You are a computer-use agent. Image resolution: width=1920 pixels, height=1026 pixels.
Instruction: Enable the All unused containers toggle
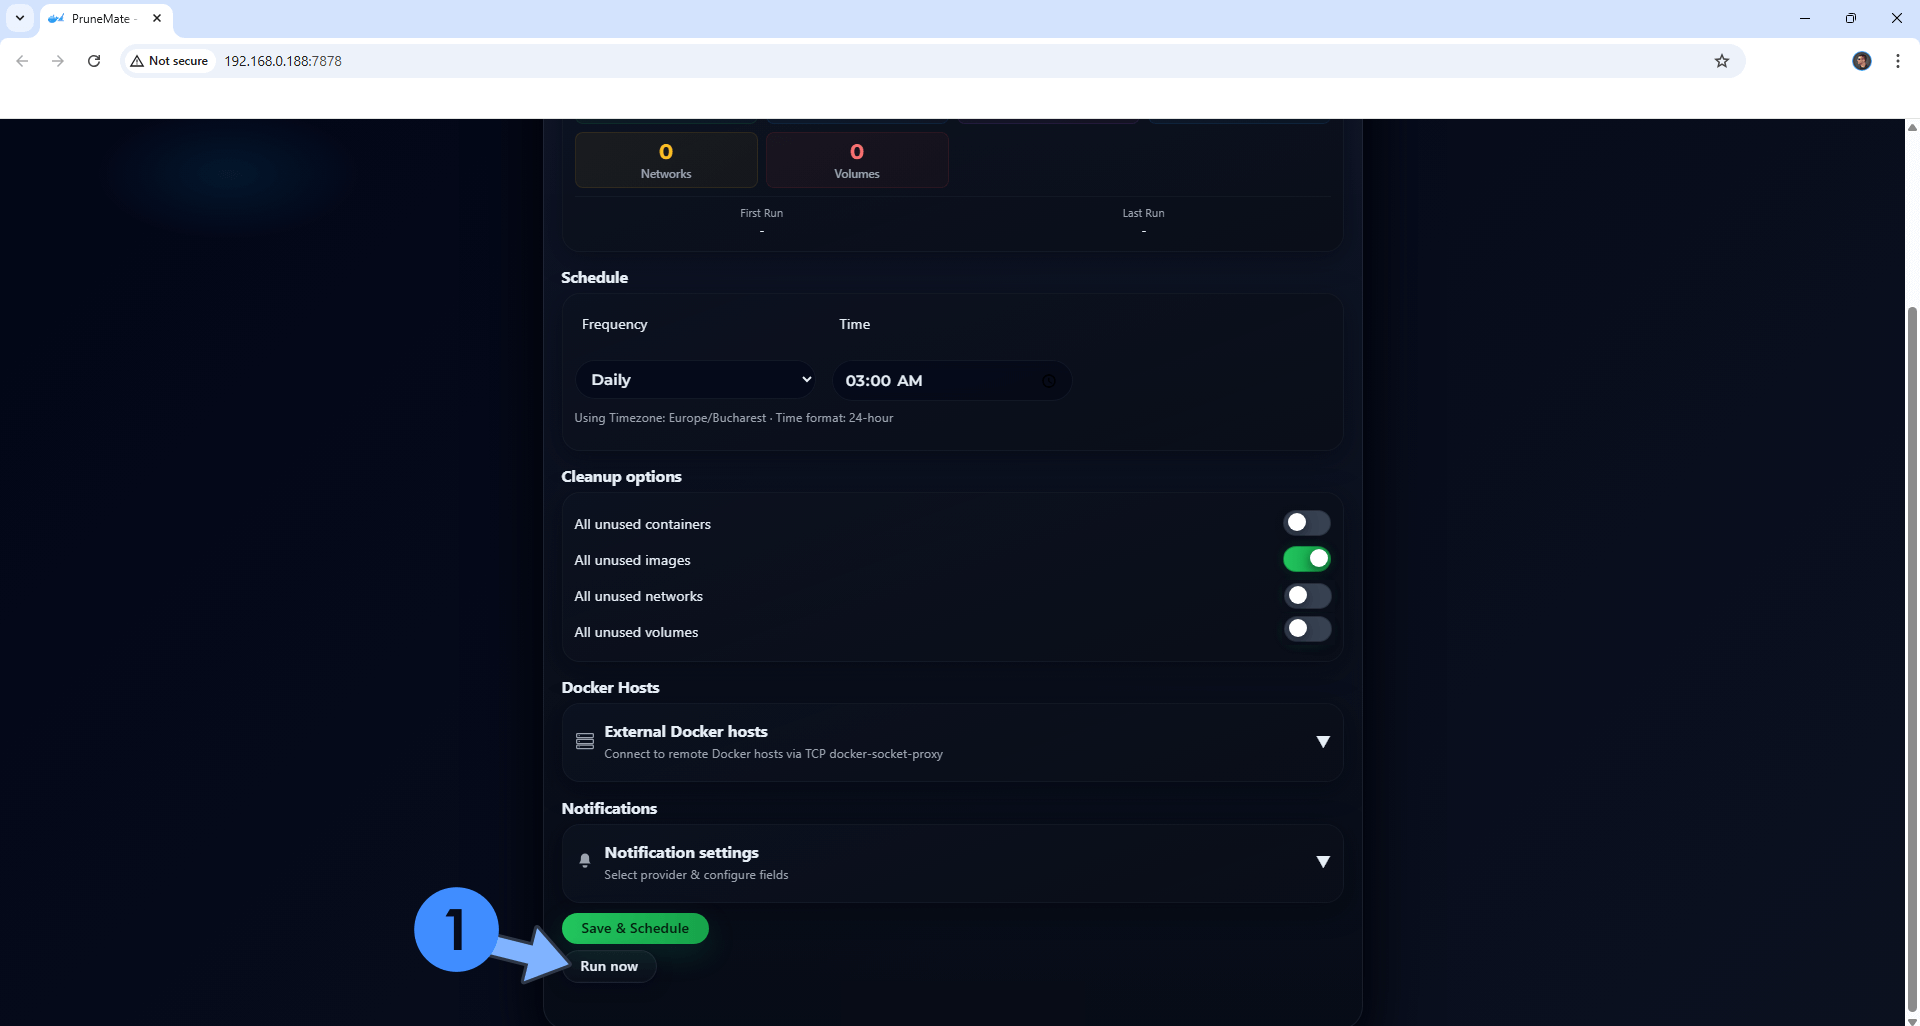[x=1307, y=523]
